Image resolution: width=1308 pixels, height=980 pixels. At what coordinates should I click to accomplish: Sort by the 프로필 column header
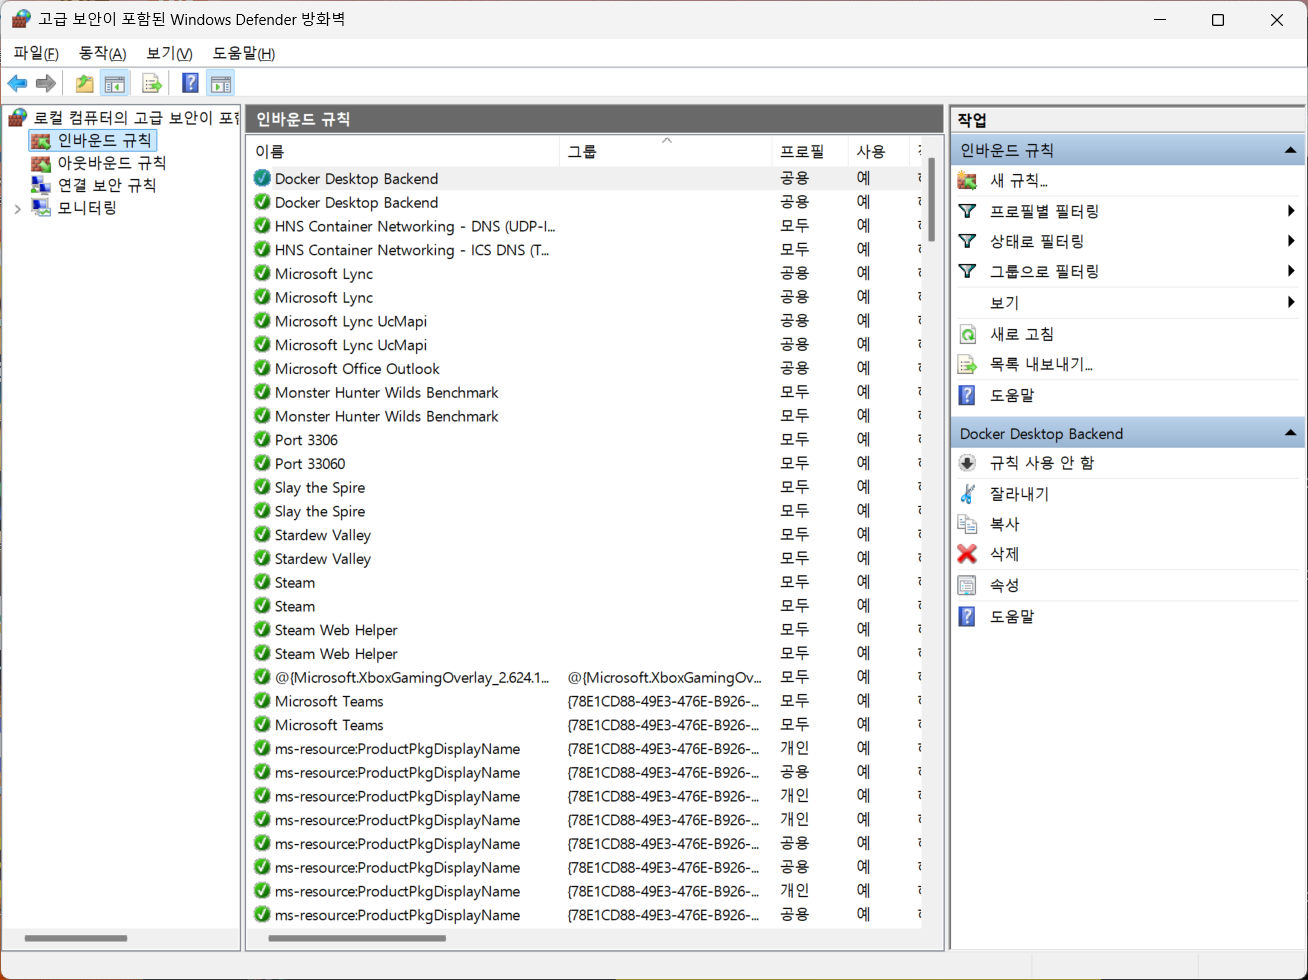pyautogui.click(x=810, y=151)
